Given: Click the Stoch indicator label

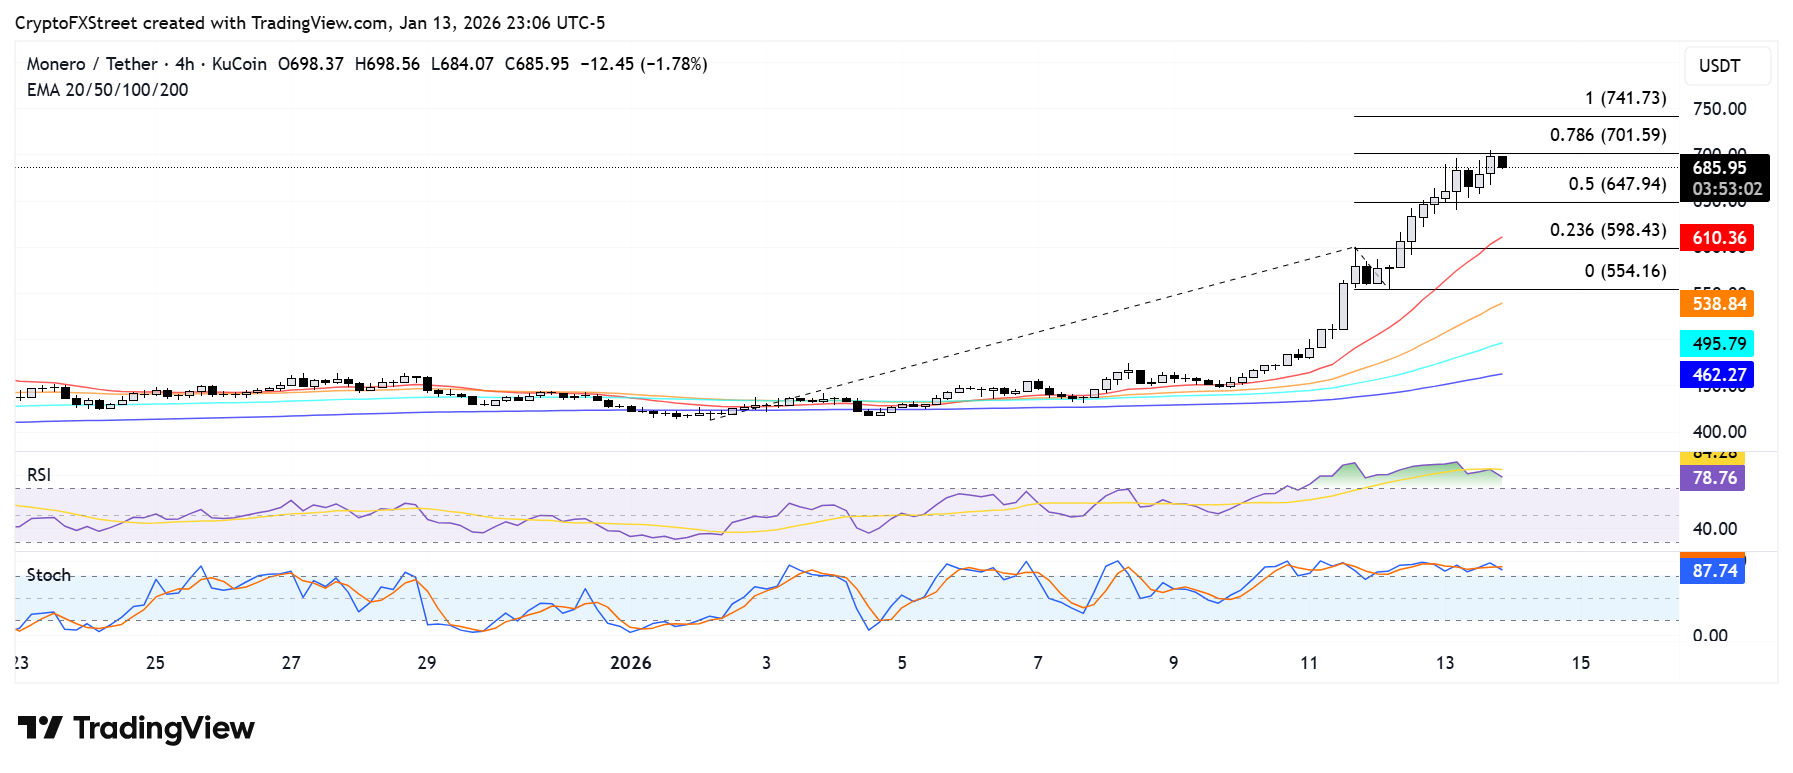Looking at the screenshot, I should (x=49, y=575).
